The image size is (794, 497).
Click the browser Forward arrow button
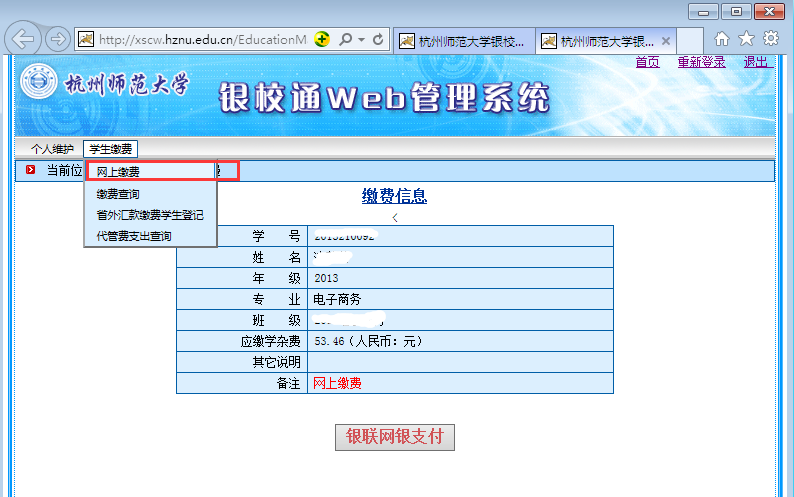(58, 40)
